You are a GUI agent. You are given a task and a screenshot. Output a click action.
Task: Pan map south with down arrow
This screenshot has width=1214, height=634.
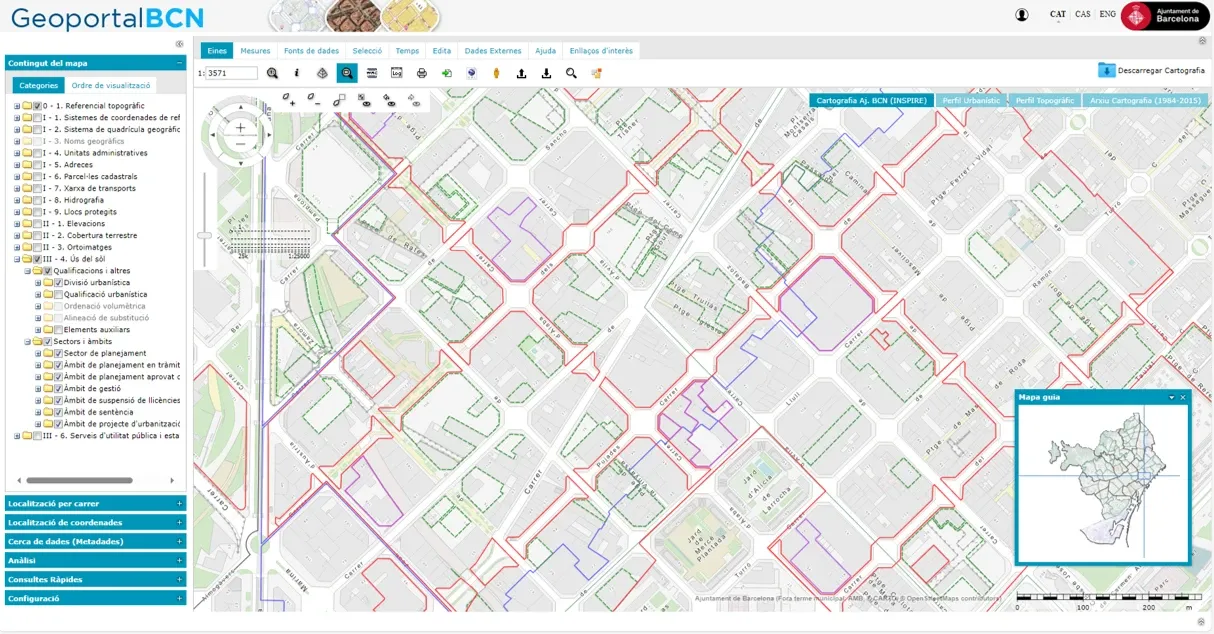pos(241,166)
